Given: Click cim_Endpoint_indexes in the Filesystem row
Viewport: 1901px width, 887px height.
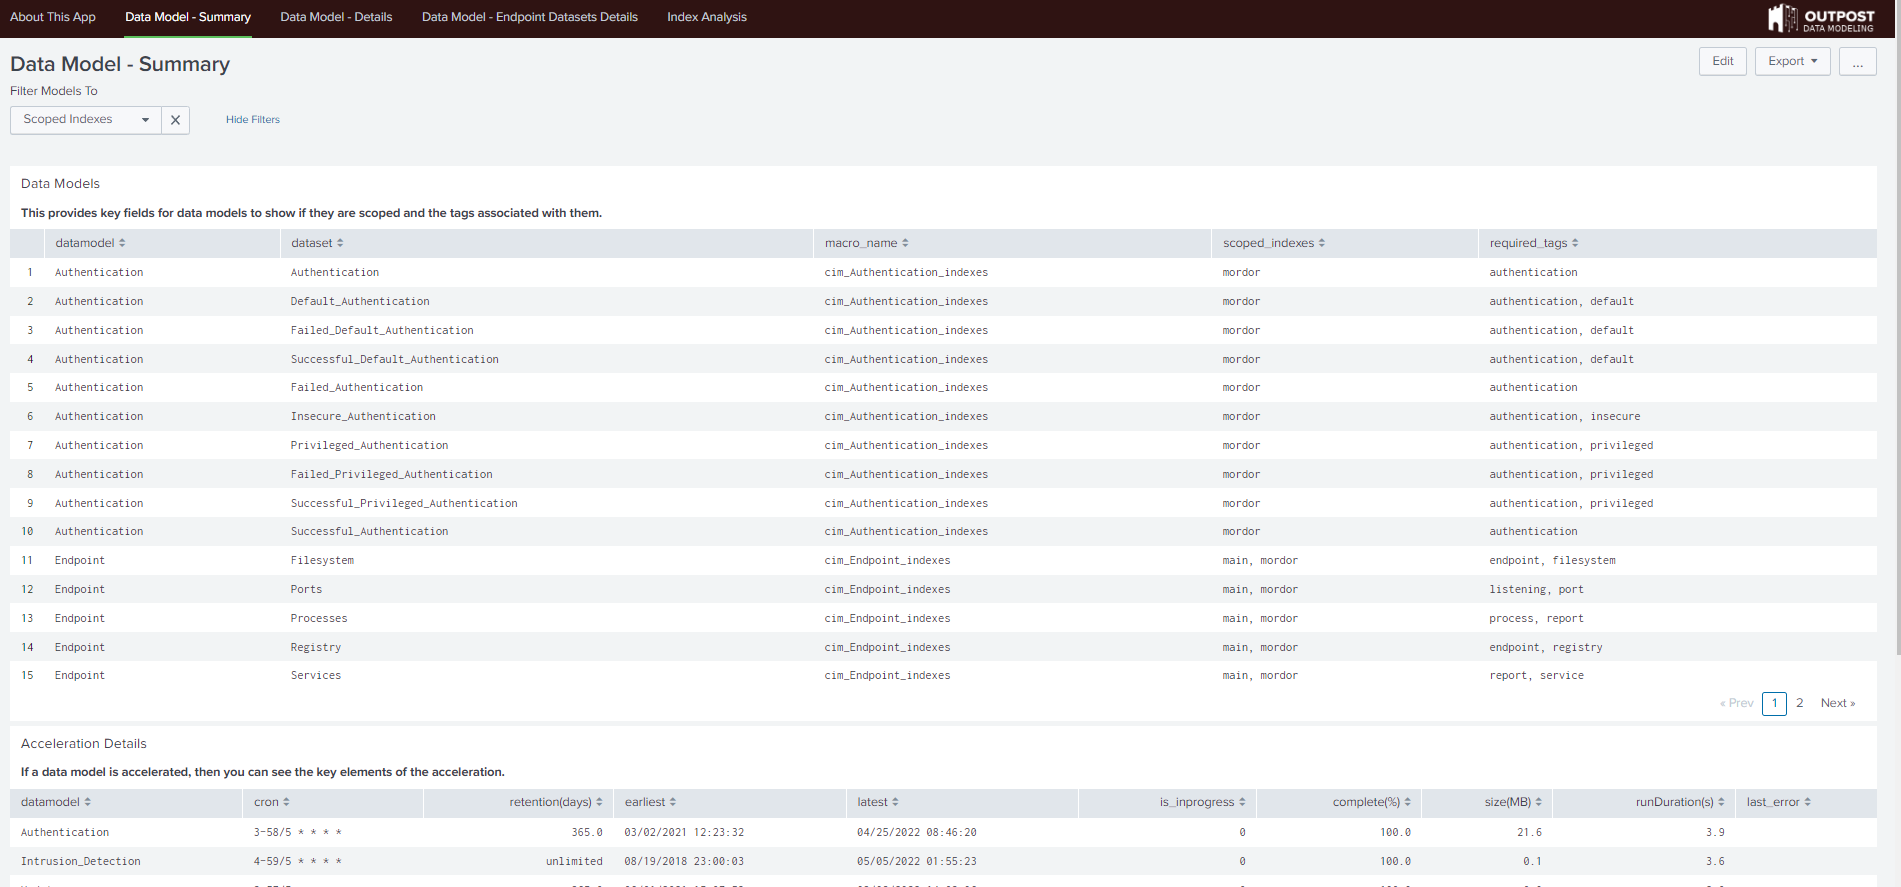Looking at the screenshot, I should click(x=887, y=560).
